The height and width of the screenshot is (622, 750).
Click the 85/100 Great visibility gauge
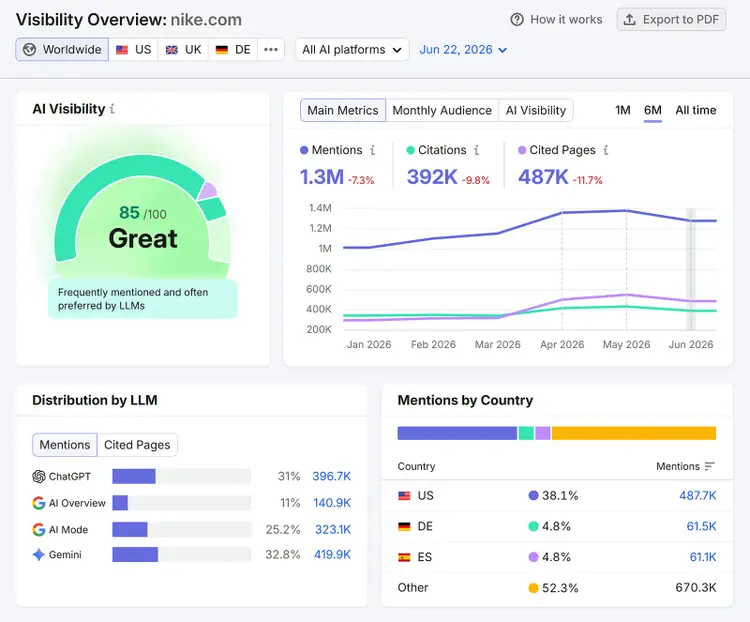coord(143,216)
